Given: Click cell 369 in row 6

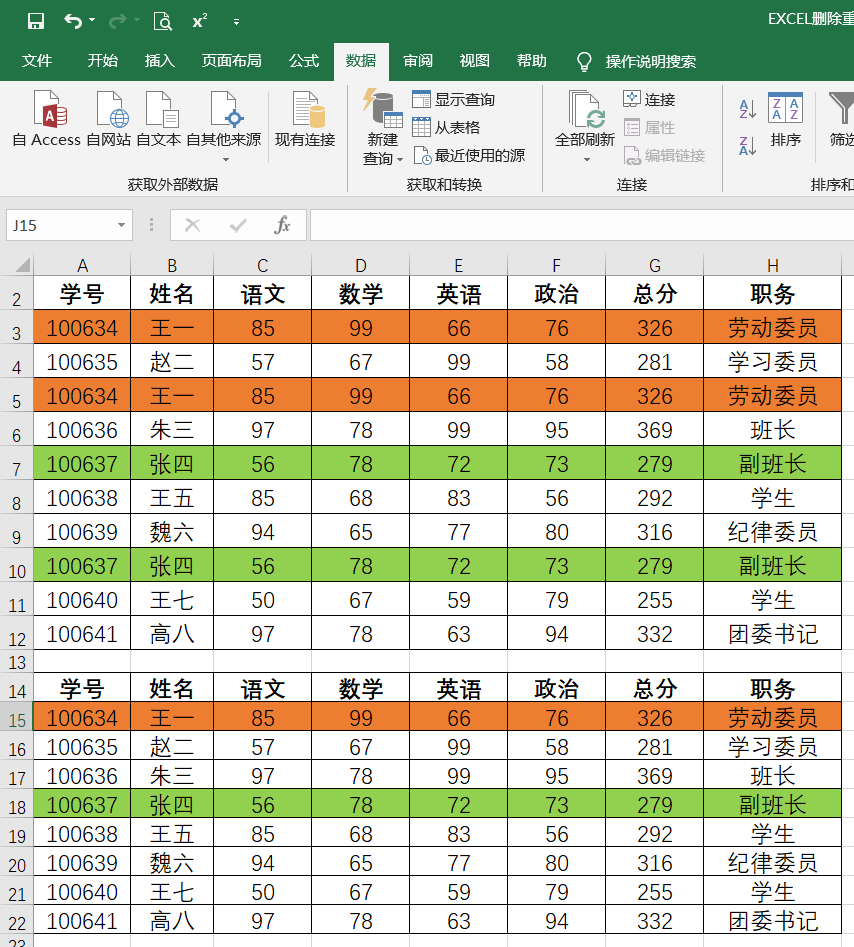Looking at the screenshot, I should 655,430.
